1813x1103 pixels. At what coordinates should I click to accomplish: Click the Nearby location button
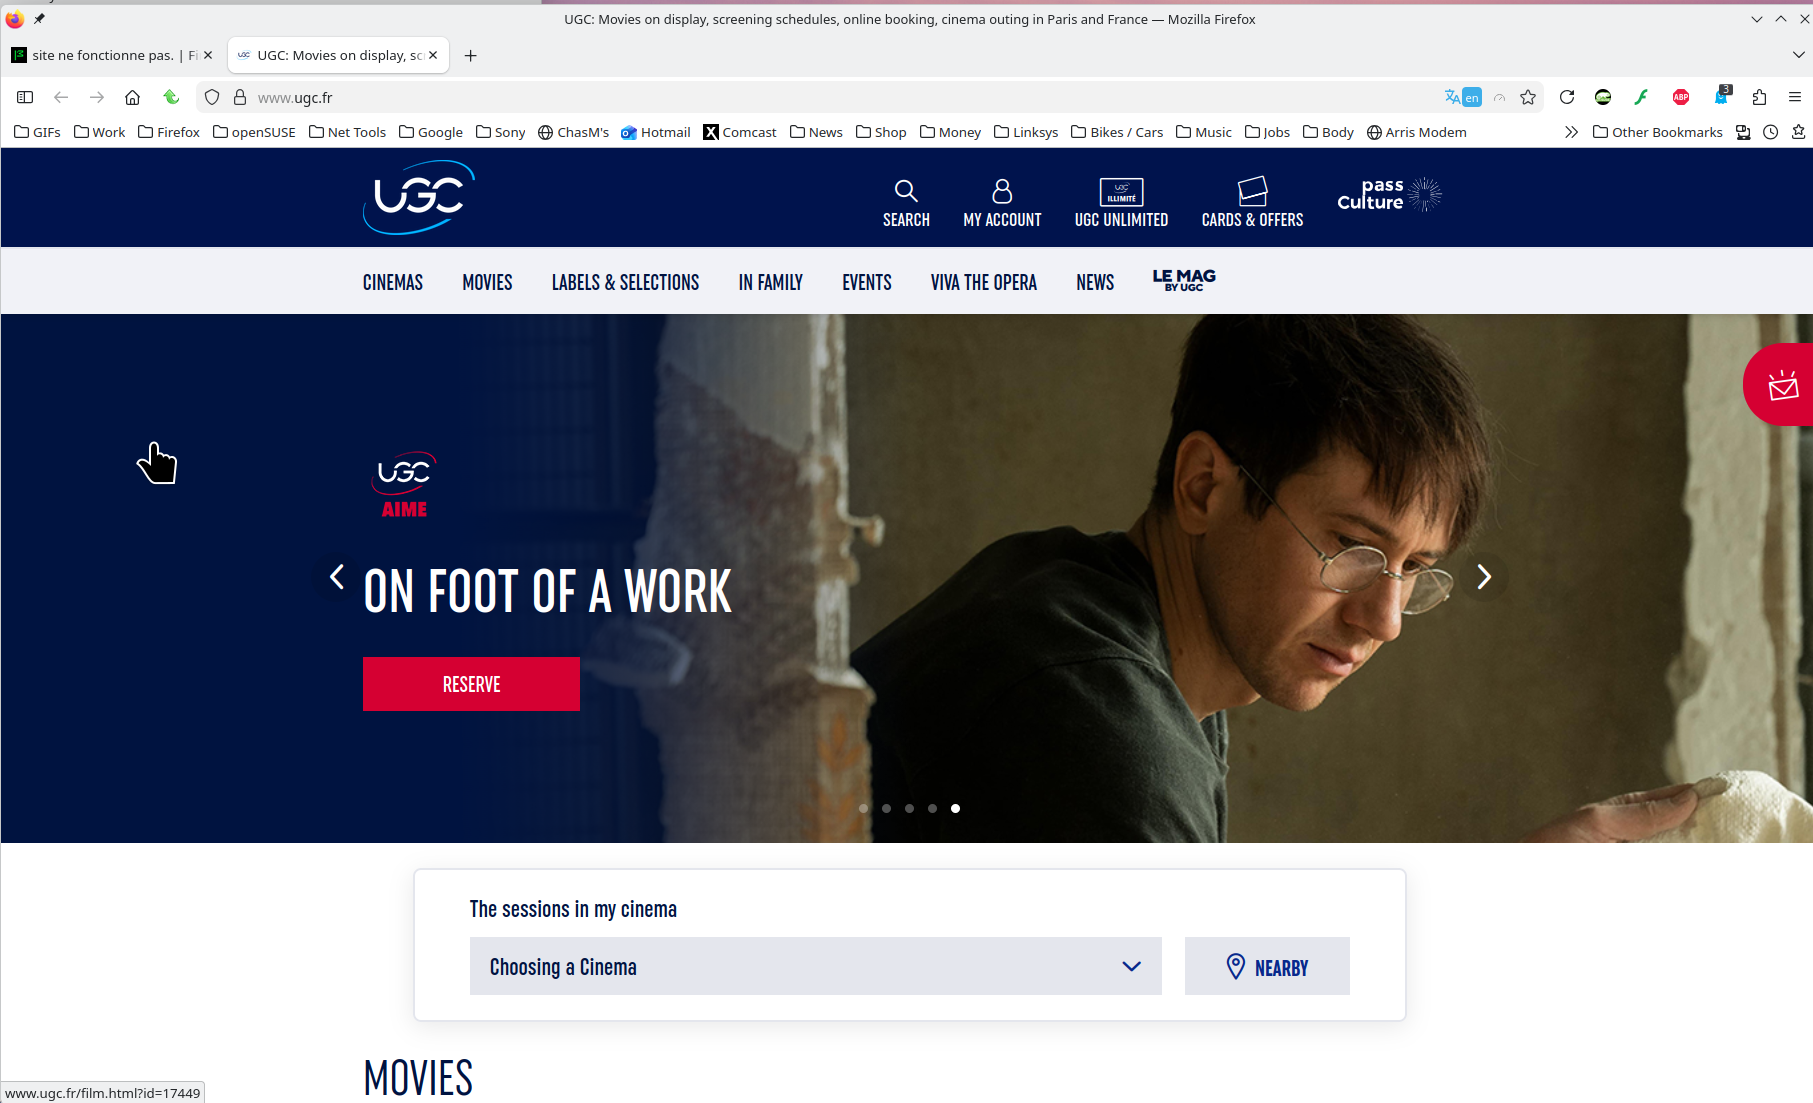coord(1266,966)
